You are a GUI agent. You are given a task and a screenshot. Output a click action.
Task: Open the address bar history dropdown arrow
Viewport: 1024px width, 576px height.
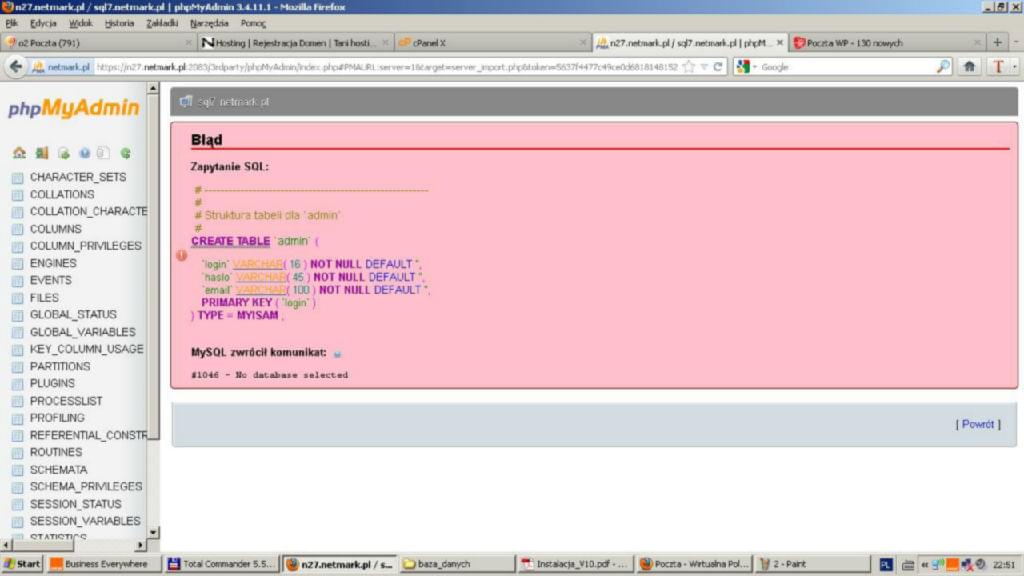(704, 67)
